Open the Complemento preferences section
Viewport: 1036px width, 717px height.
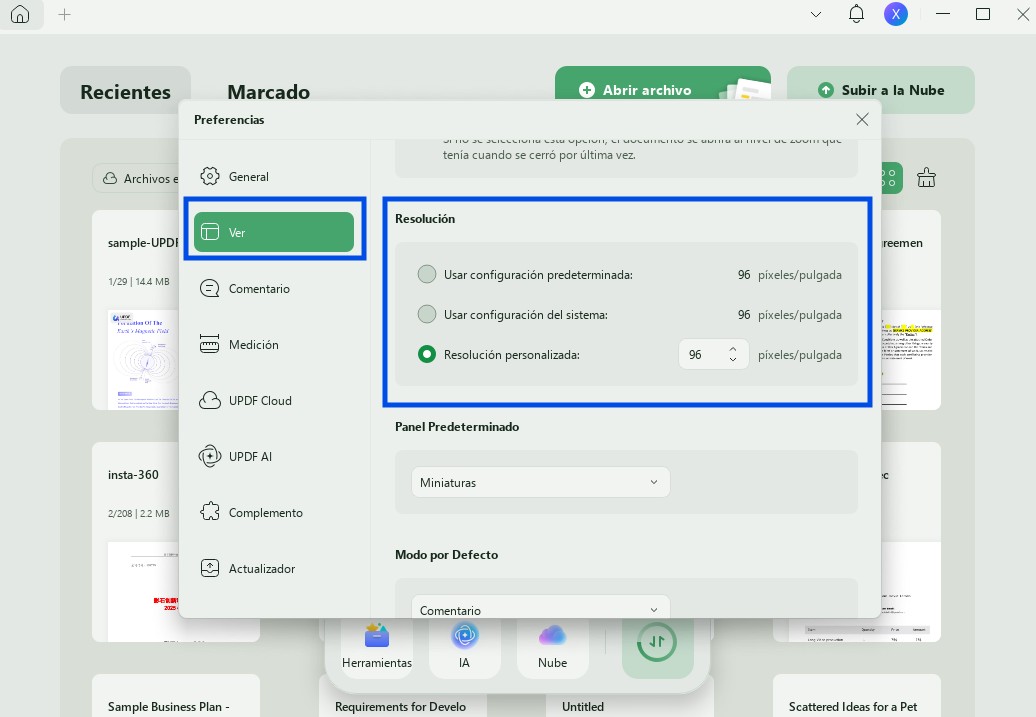coord(265,512)
